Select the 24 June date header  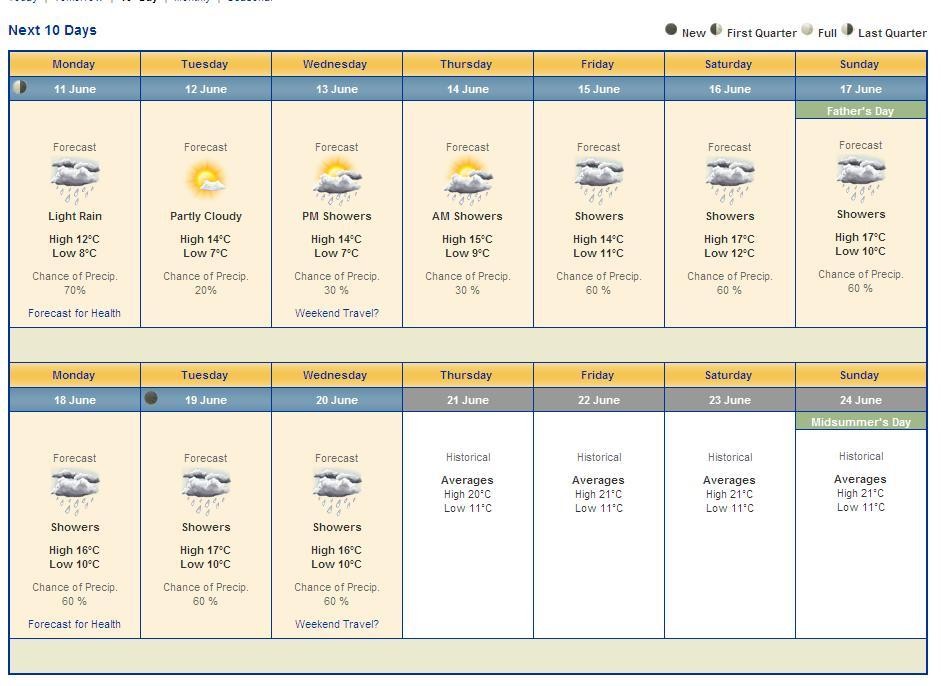861,400
